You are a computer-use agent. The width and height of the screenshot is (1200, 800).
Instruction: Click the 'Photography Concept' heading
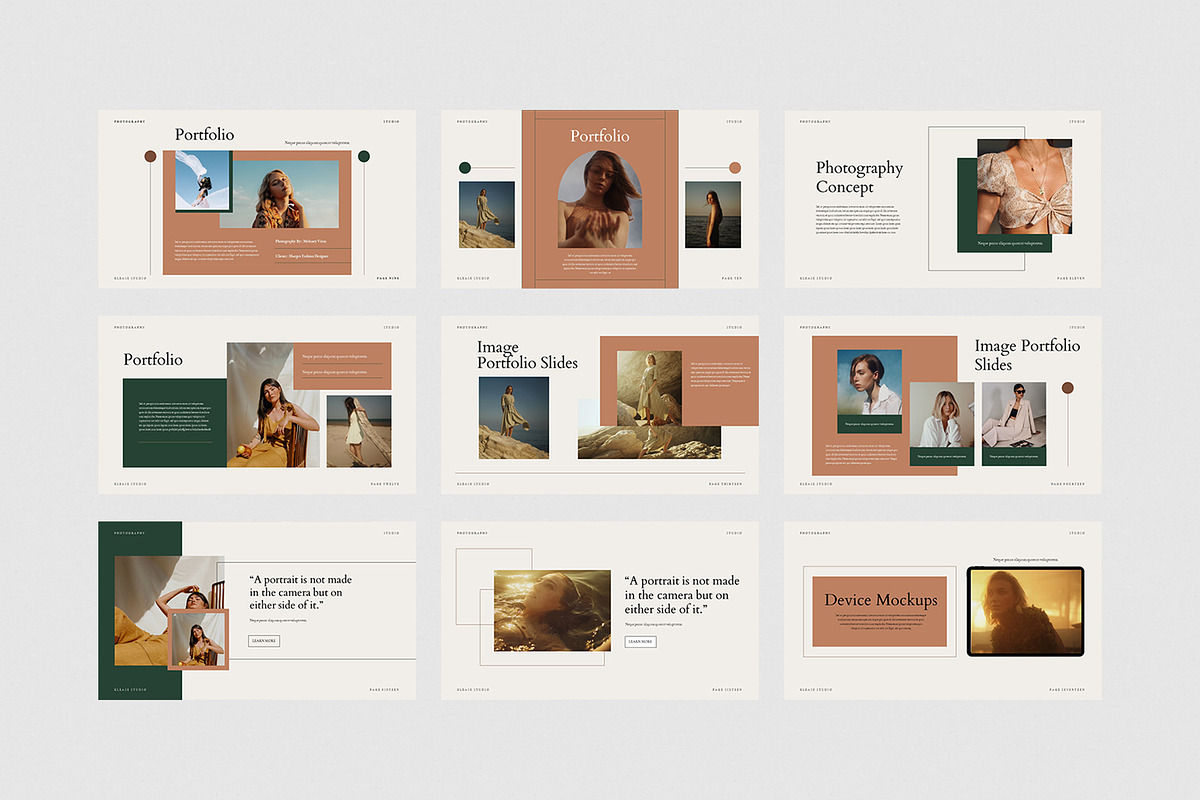[859, 177]
